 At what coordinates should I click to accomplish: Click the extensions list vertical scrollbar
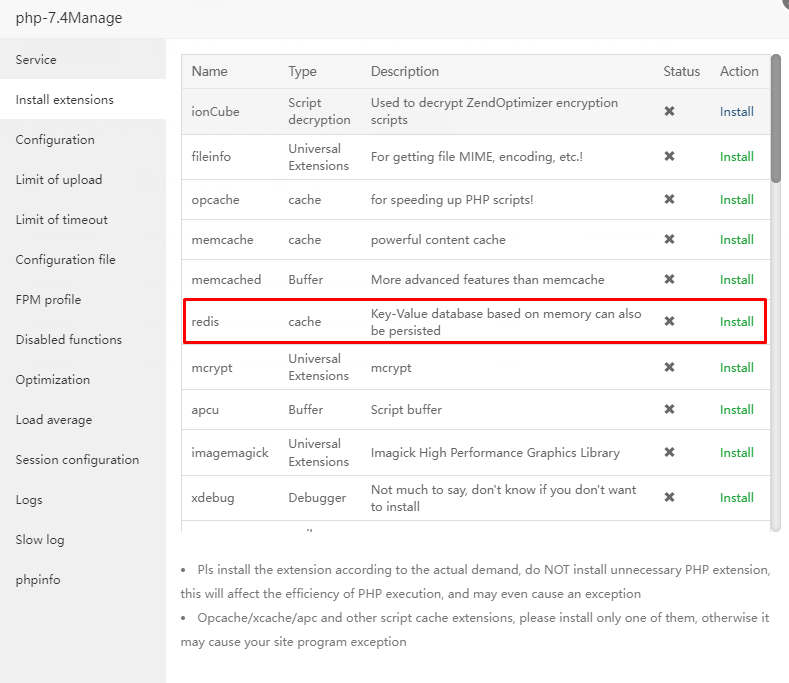pyautogui.click(x=776, y=120)
